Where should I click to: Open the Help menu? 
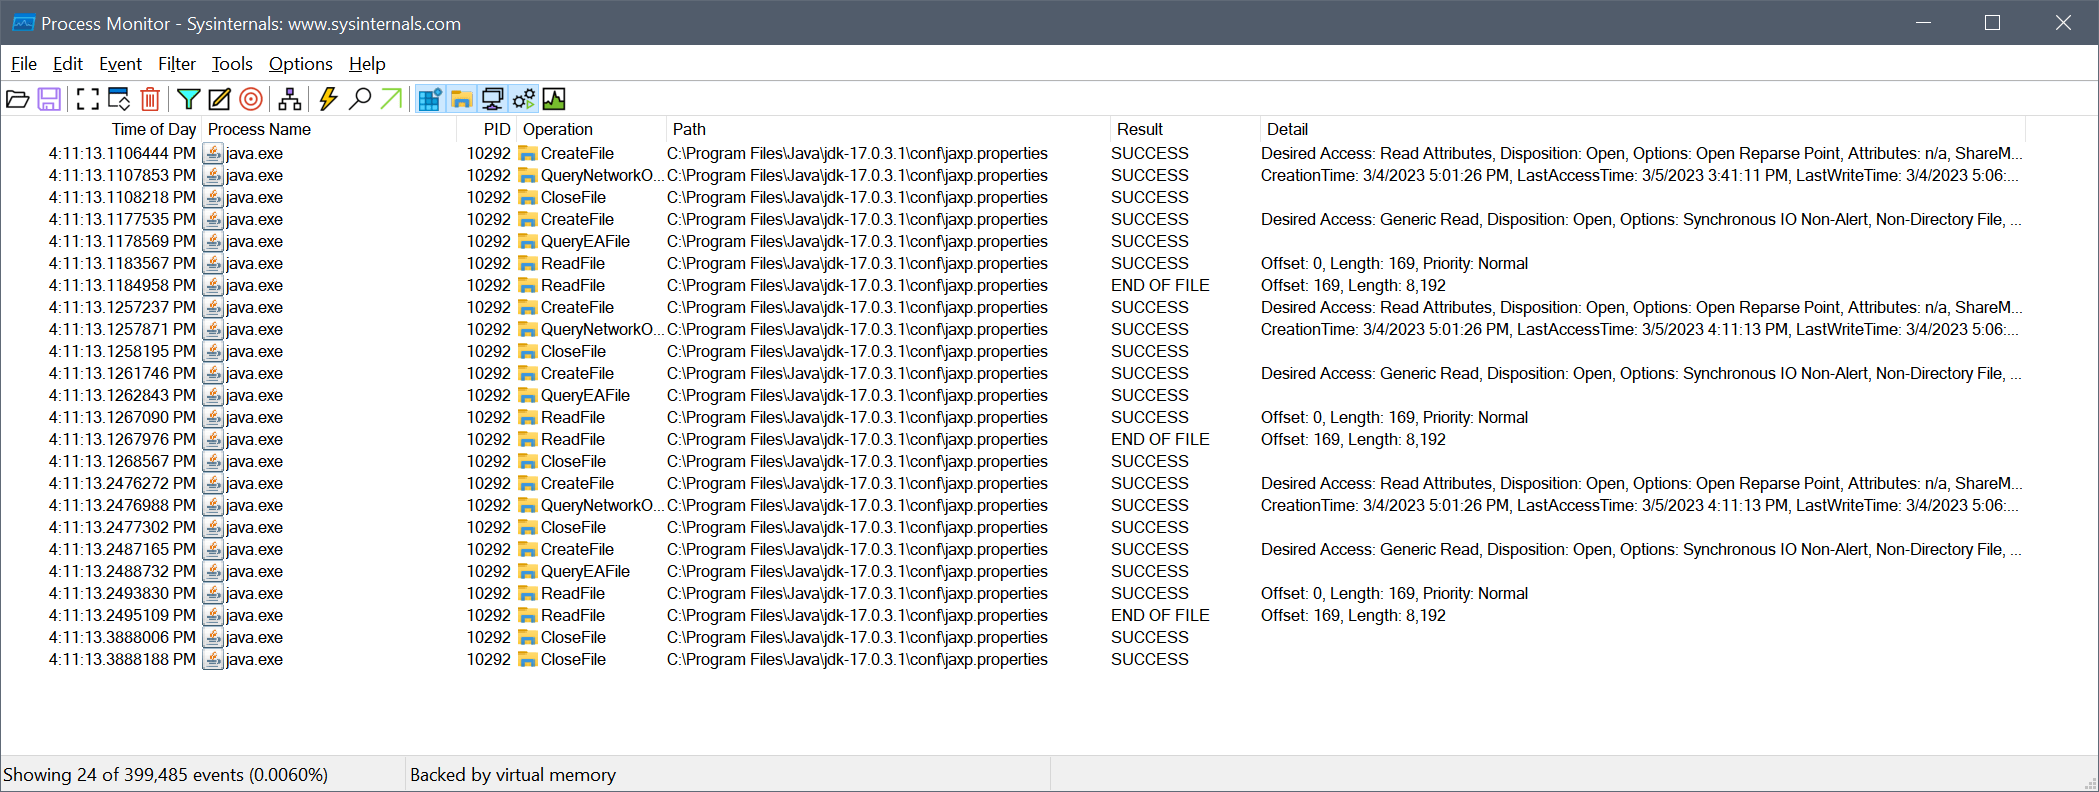click(367, 64)
